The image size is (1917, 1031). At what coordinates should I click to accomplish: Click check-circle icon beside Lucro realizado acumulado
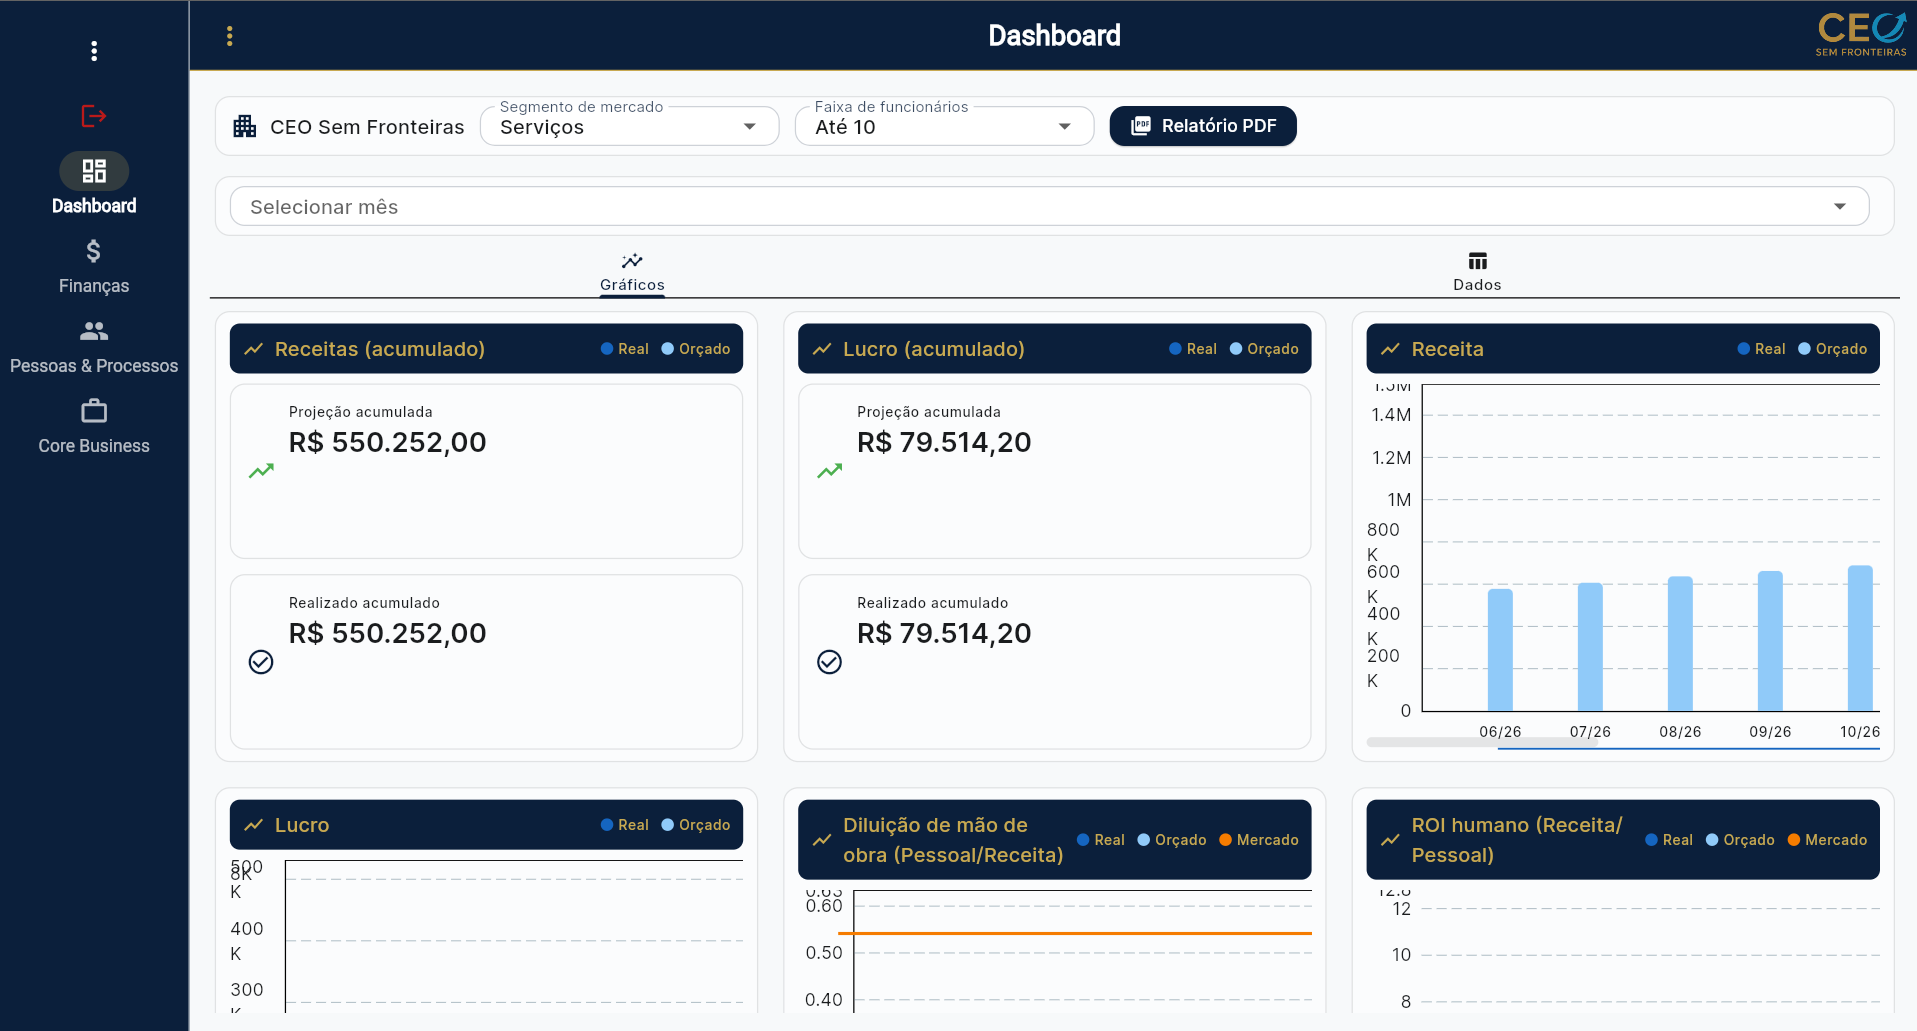(x=829, y=662)
